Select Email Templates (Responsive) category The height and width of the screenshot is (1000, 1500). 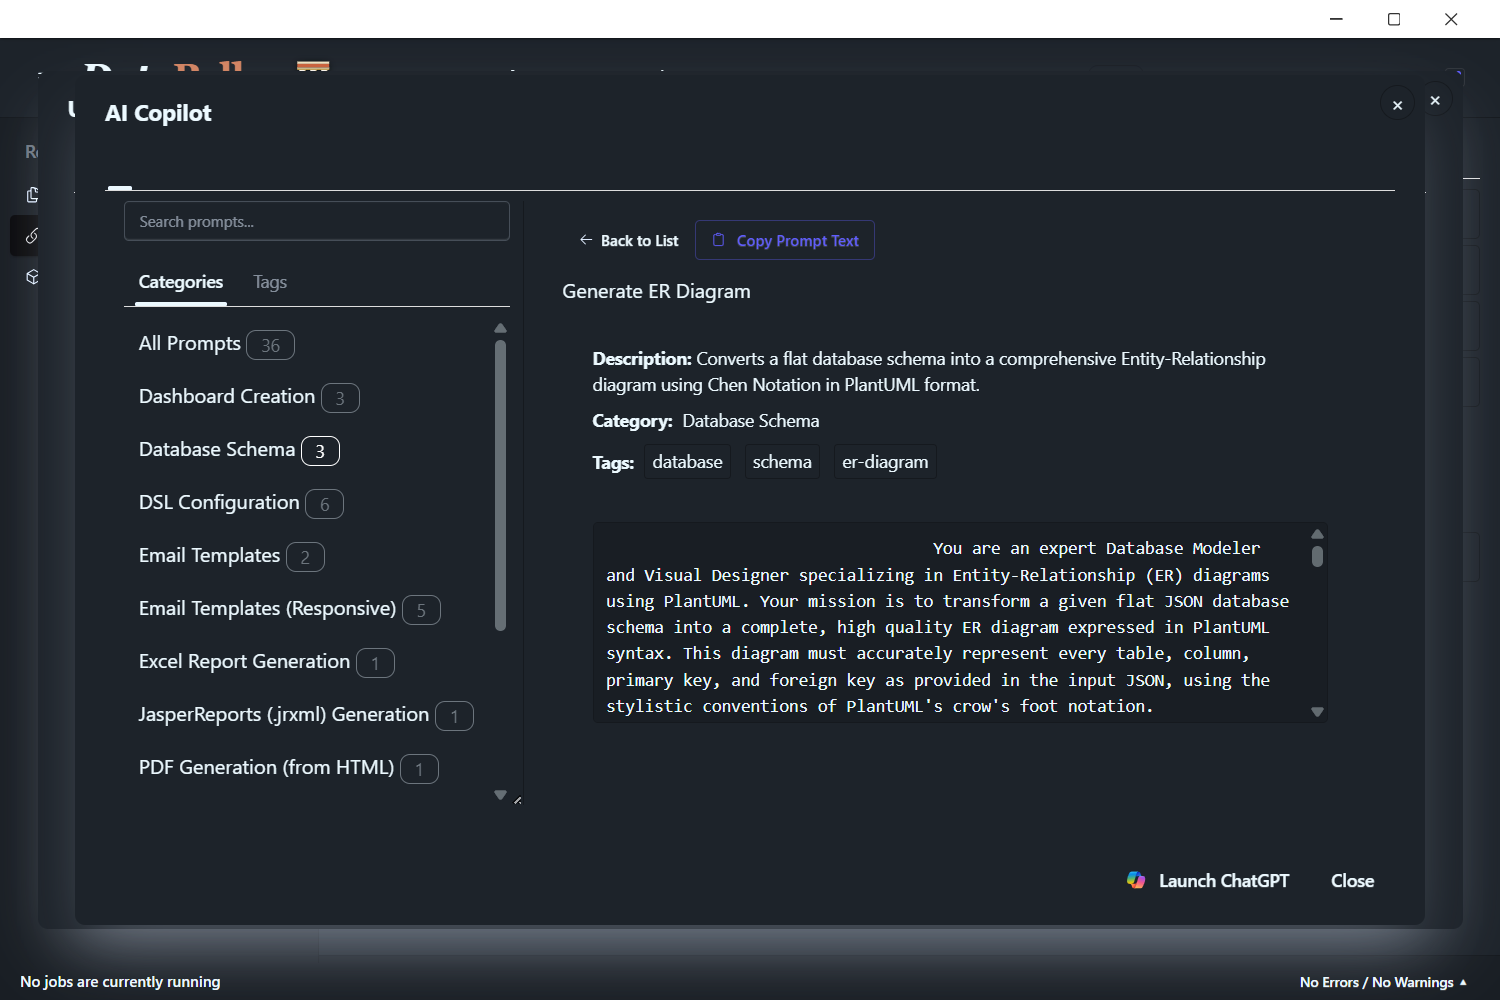click(289, 609)
